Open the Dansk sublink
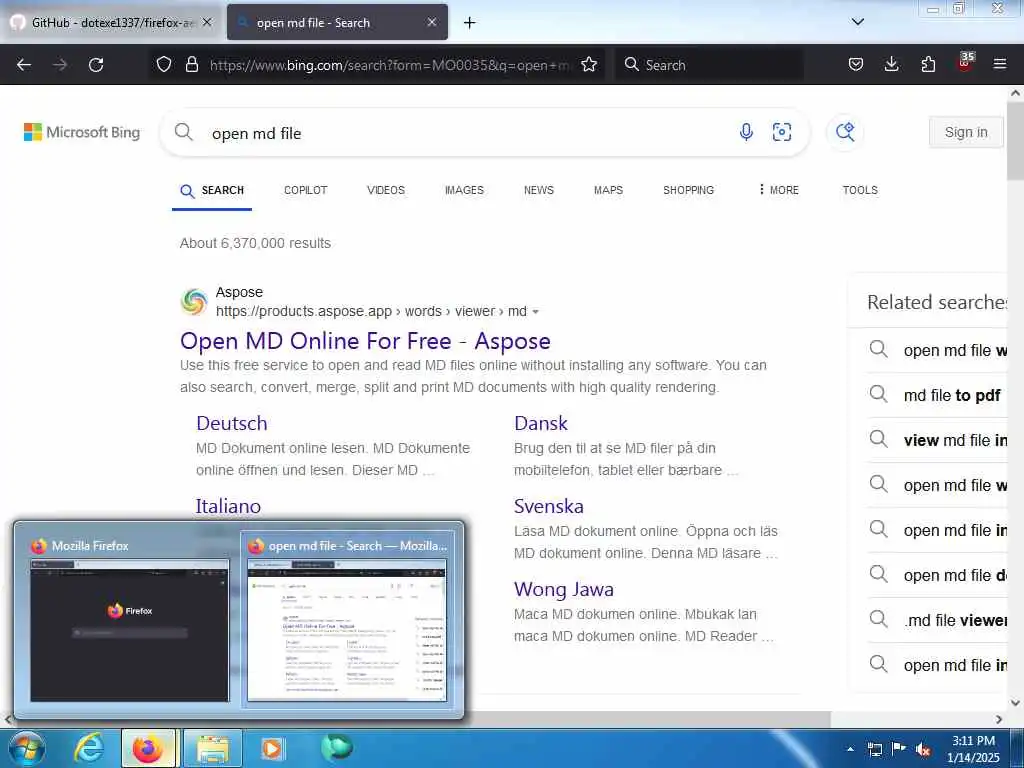The height and width of the screenshot is (768, 1024). 541,423
